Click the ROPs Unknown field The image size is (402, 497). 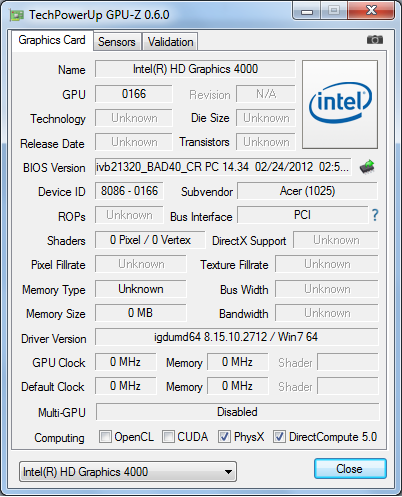tap(129, 215)
